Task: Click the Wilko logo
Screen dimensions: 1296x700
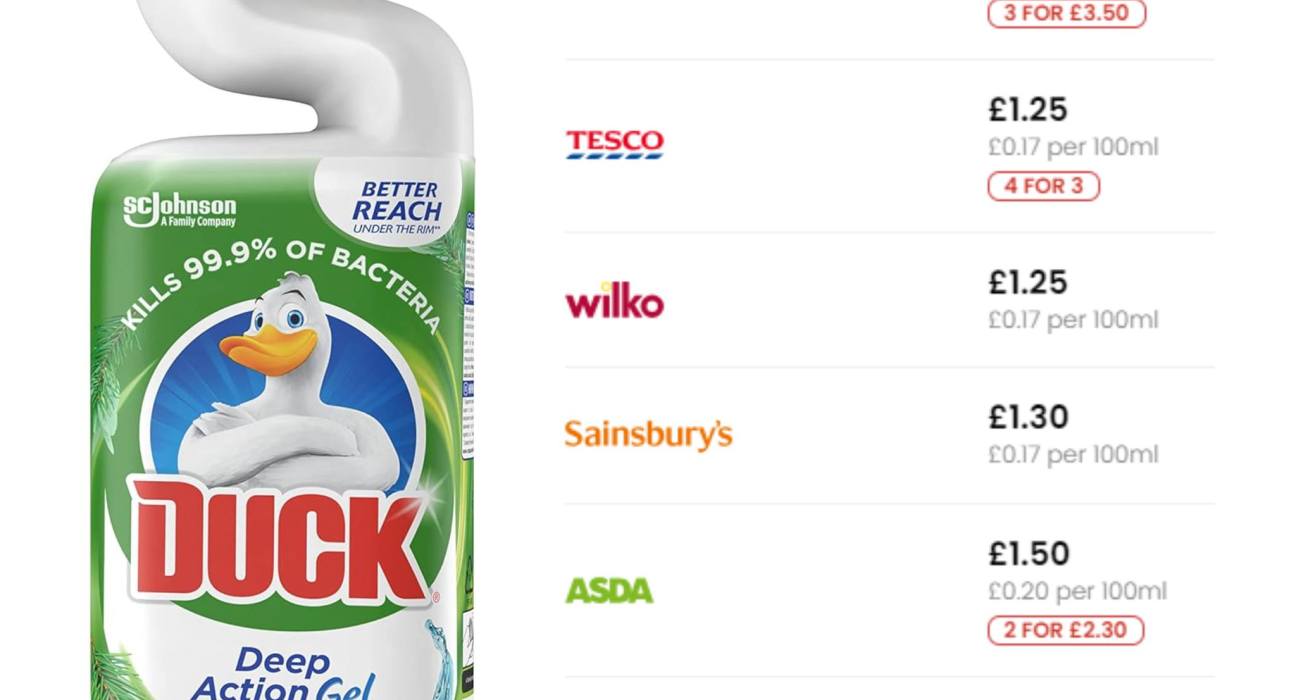Action: click(614, 302)
